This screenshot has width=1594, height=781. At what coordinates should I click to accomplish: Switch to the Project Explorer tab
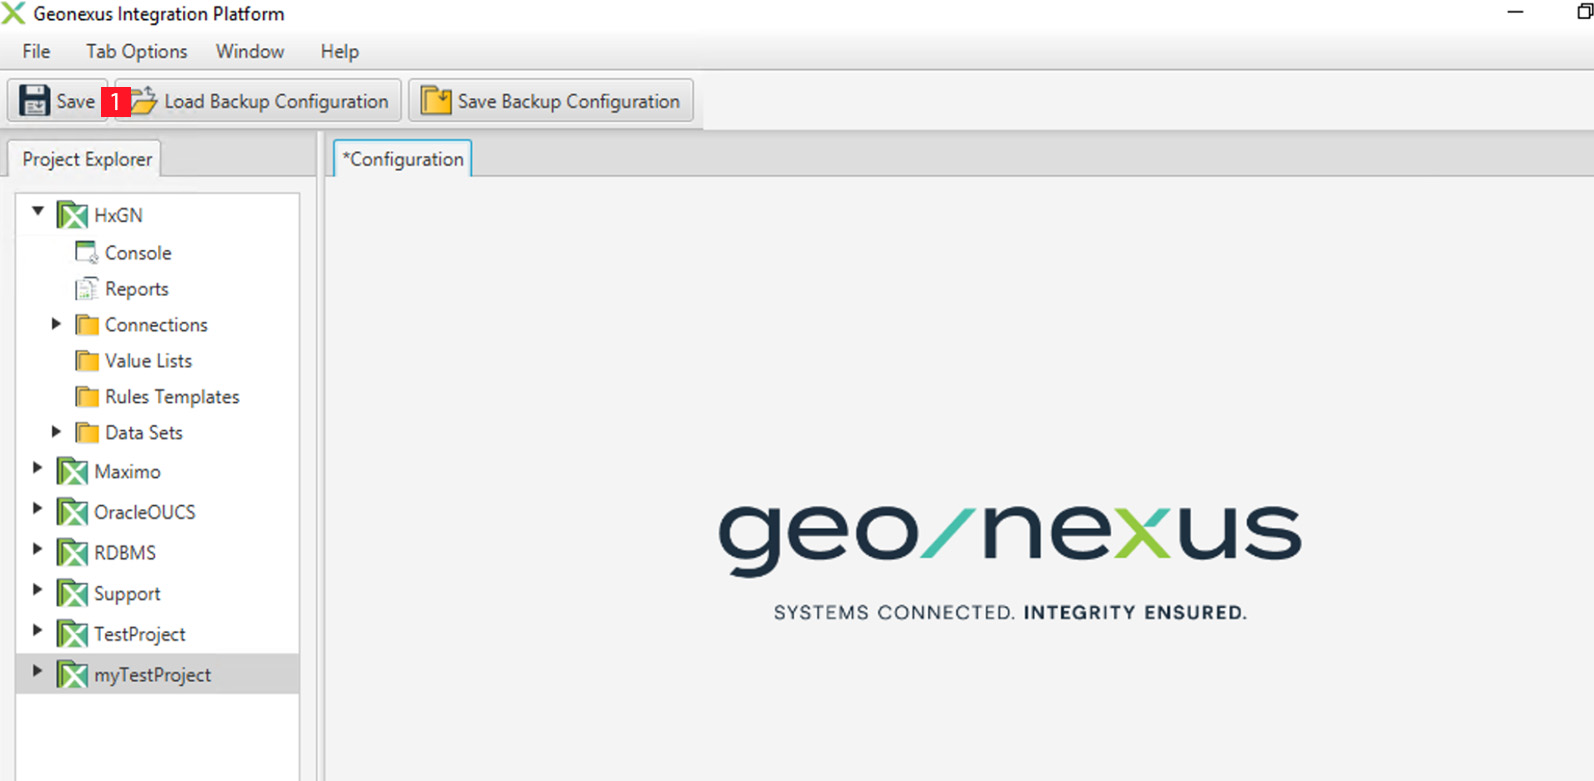click(x=86, y=159)
